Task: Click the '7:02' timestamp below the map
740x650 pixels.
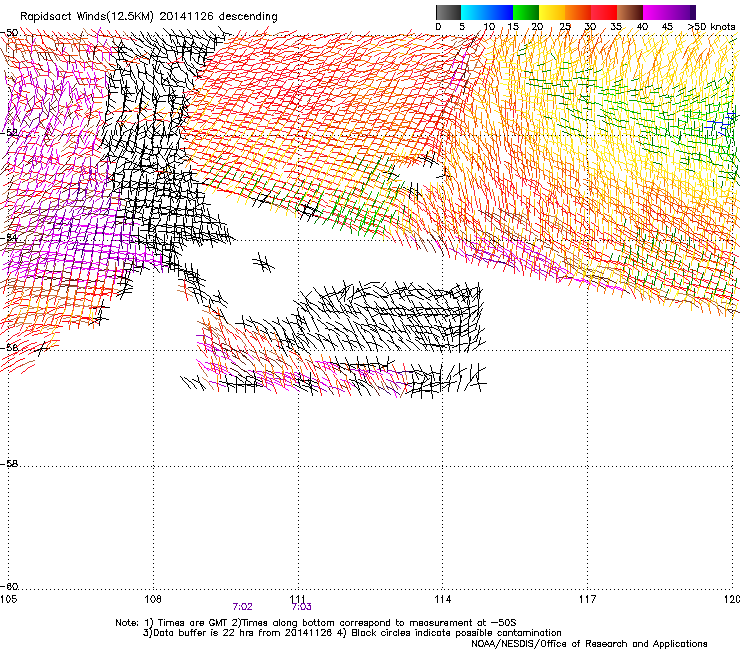Action: click(242, 607)
